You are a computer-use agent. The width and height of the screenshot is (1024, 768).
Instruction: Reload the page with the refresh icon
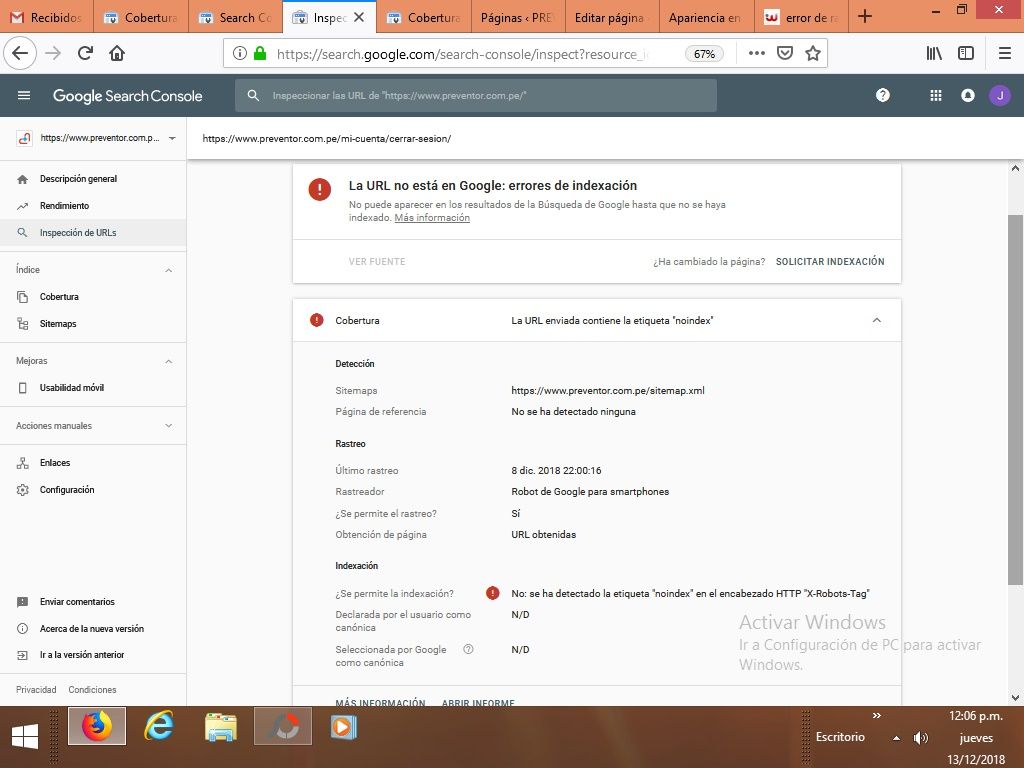(85, 54)
